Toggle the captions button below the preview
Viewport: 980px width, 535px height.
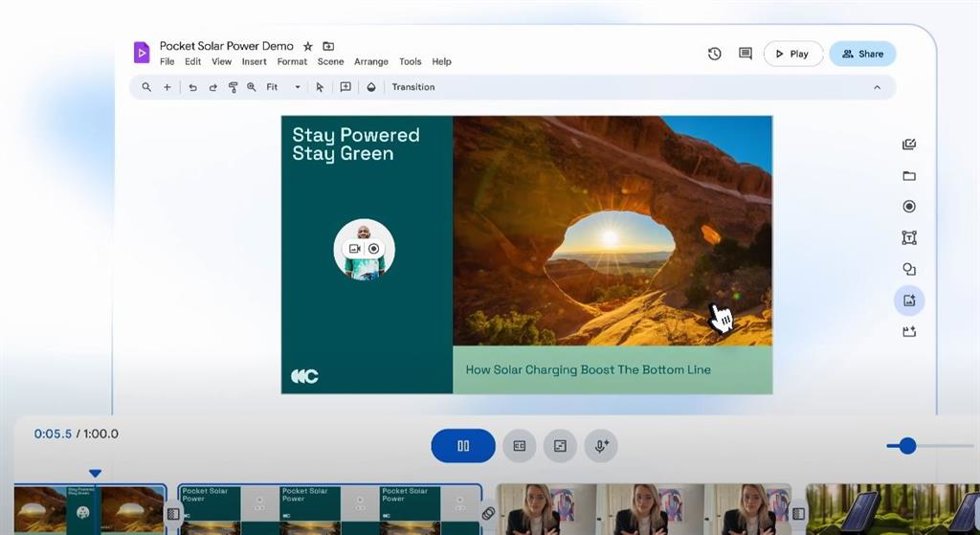pyautogui.click(x=519, y=446)
